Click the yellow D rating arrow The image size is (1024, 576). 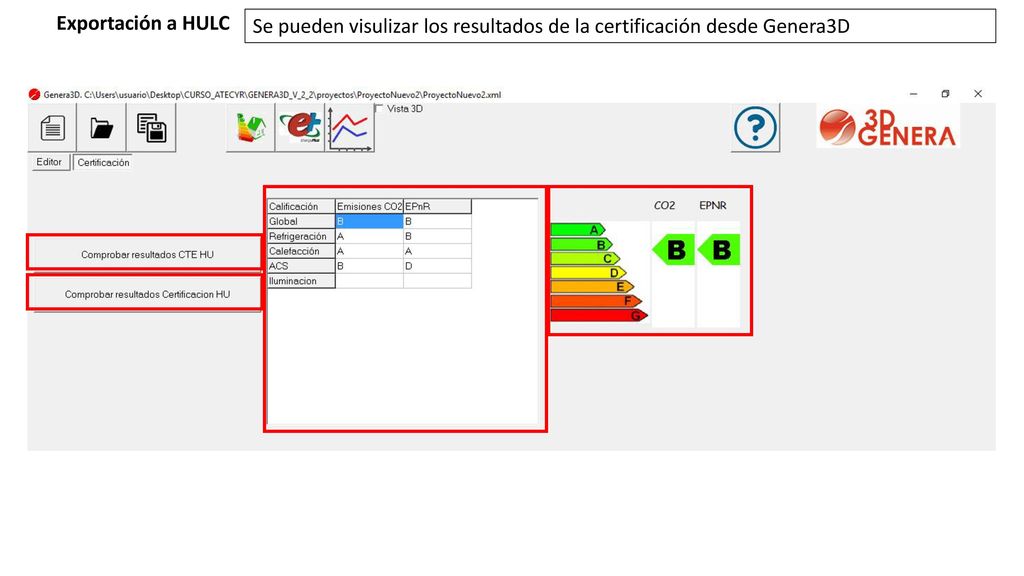pyautogui.click(x=588, y=272)
